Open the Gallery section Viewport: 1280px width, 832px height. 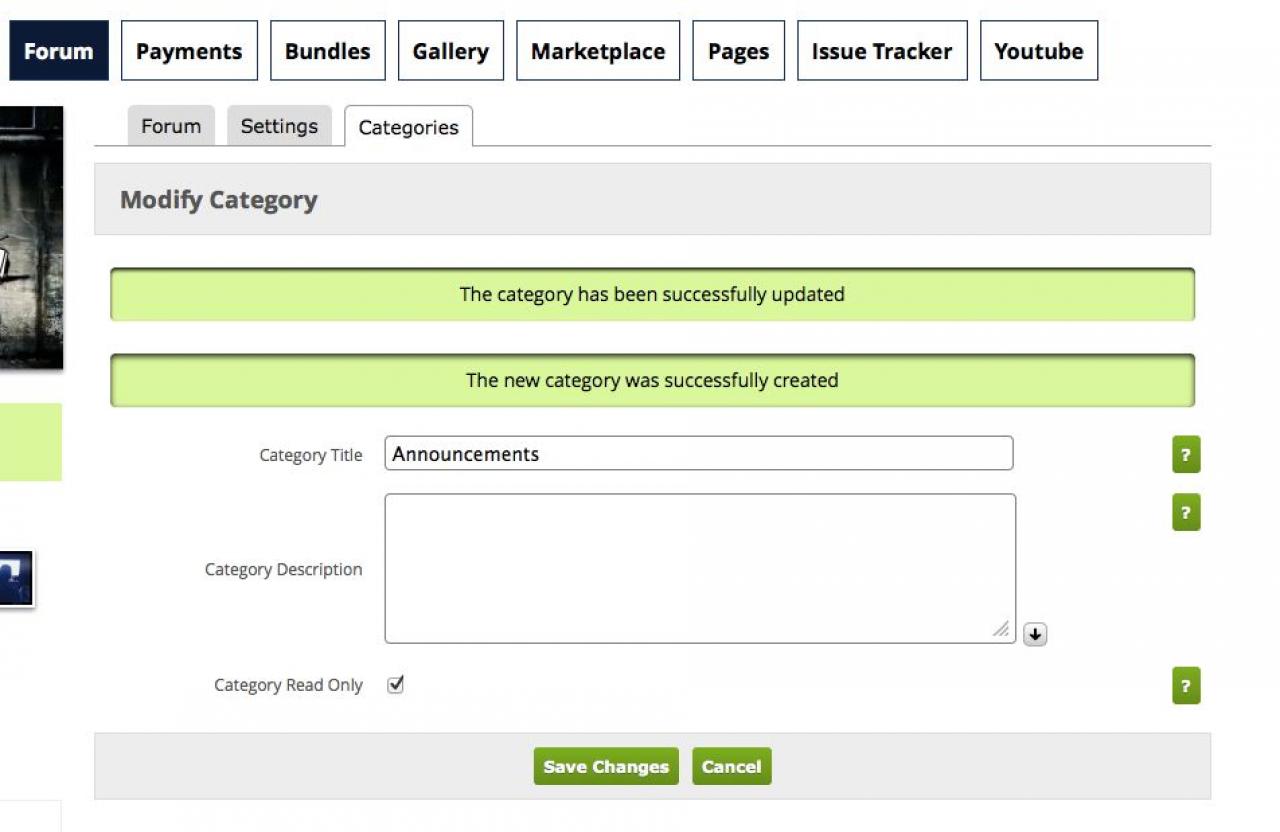450,51
